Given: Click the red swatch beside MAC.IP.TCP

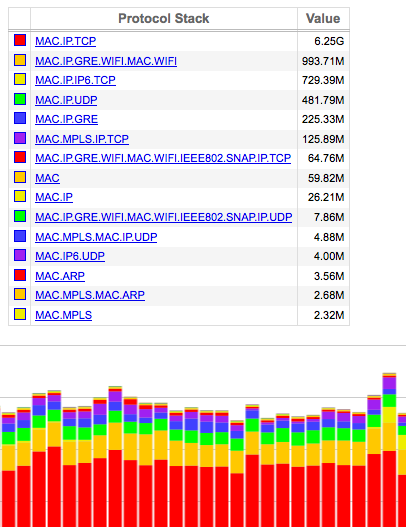Looking at the screenshot, I should [20, 40].
